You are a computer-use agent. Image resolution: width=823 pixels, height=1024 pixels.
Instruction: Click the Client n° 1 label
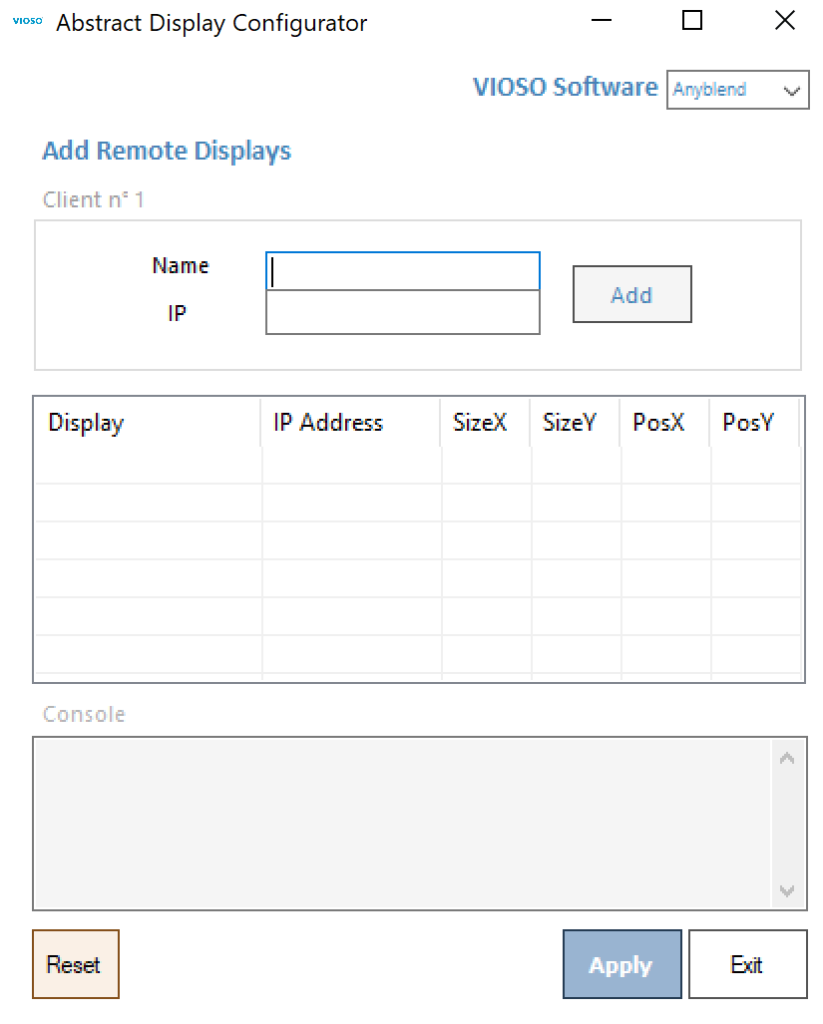pyautogui.click(x=93, y=199)
